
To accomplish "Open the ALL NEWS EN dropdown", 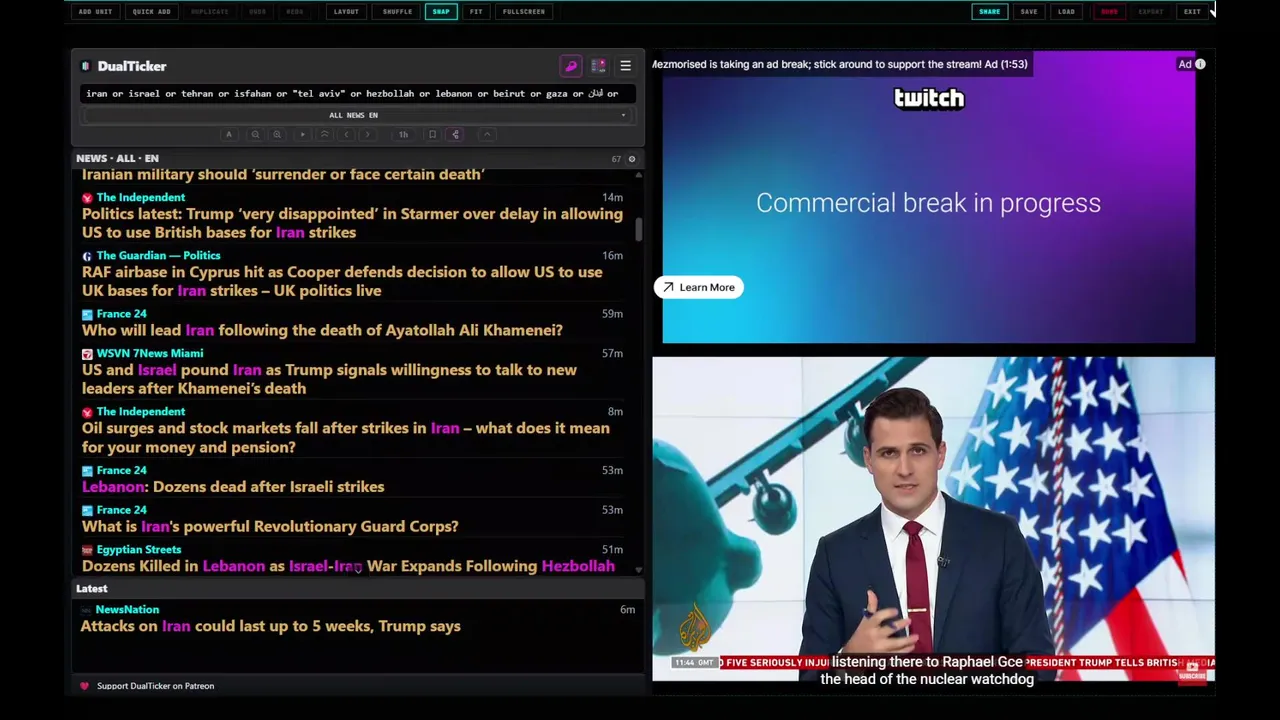I will (357, 115).
